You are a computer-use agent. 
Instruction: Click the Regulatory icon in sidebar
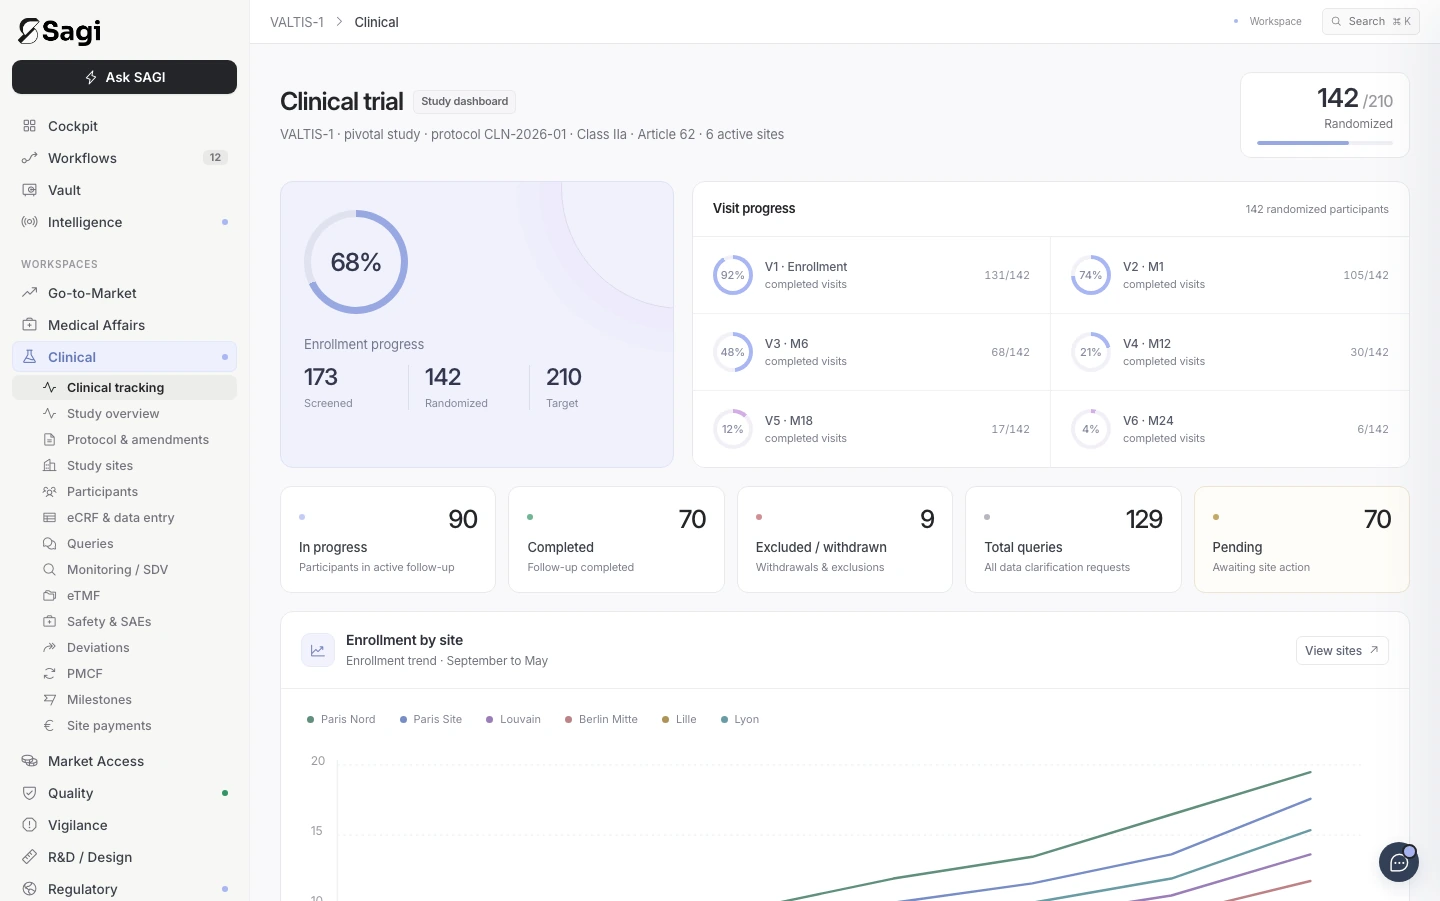click(30, 889)
